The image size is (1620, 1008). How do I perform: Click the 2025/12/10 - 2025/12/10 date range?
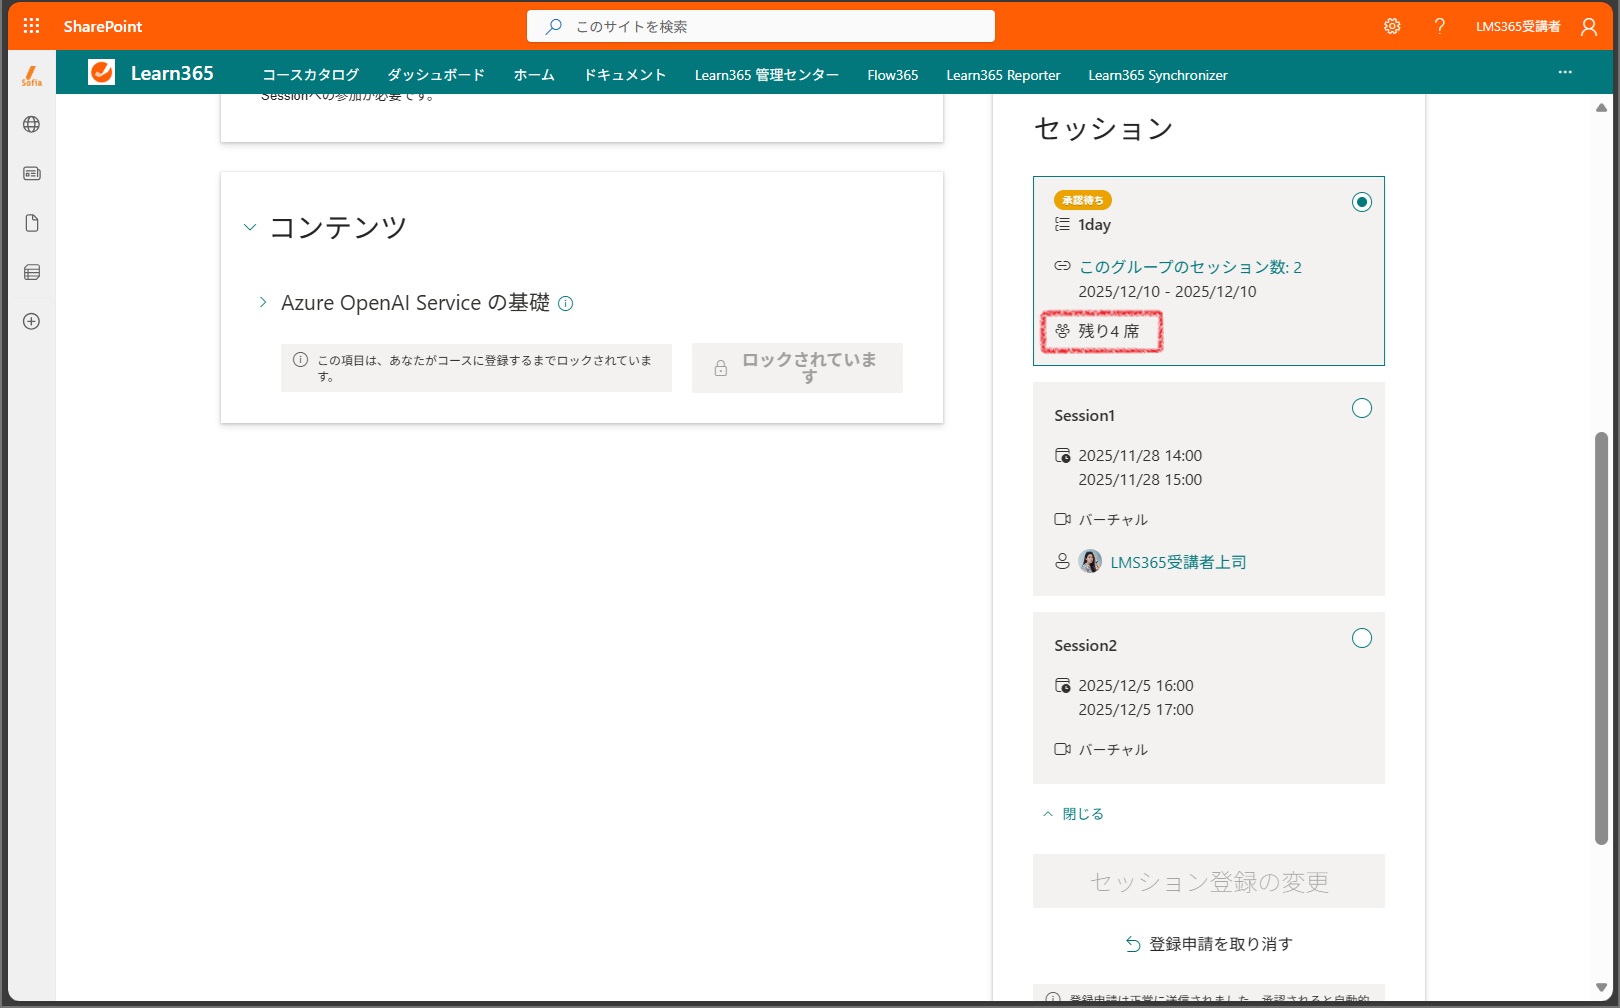(x=1167, y=292)
